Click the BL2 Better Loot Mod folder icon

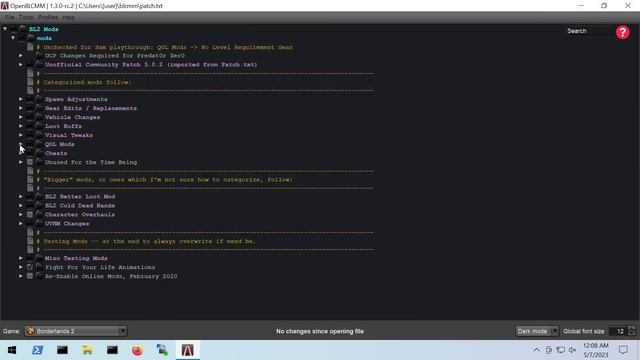[39, 196]
